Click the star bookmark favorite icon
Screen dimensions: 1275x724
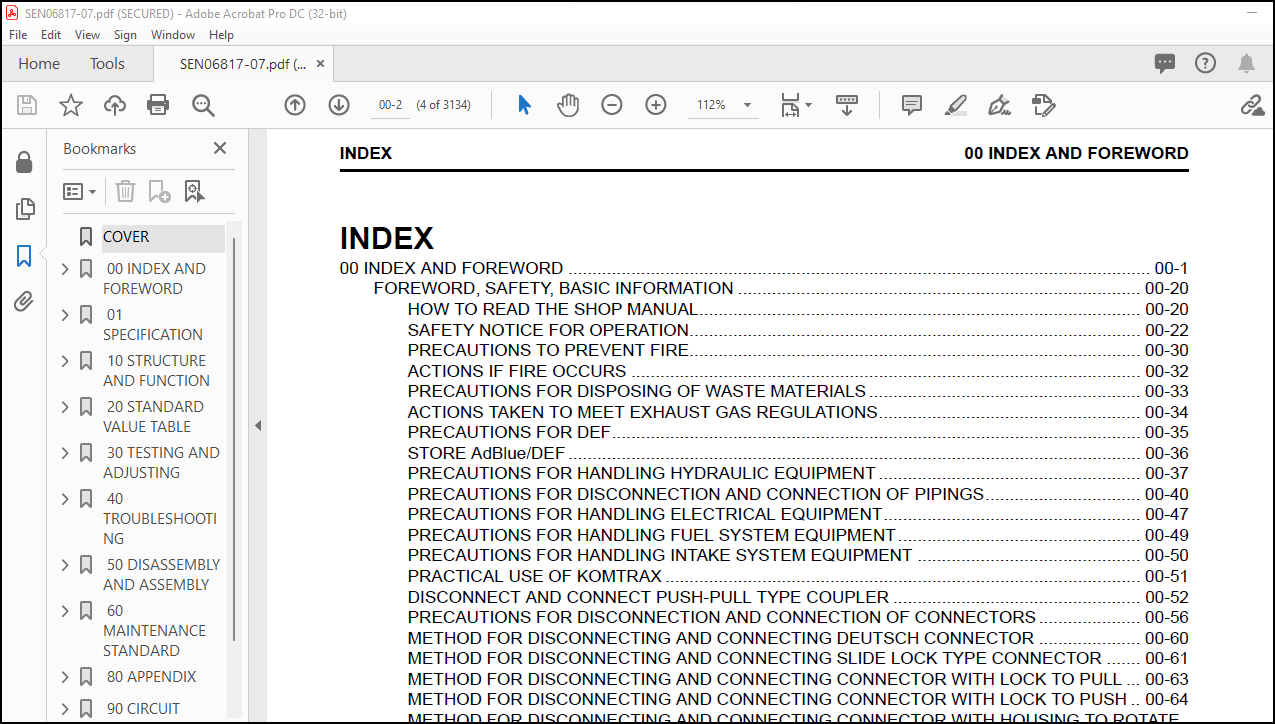click(x=71, y=105)
